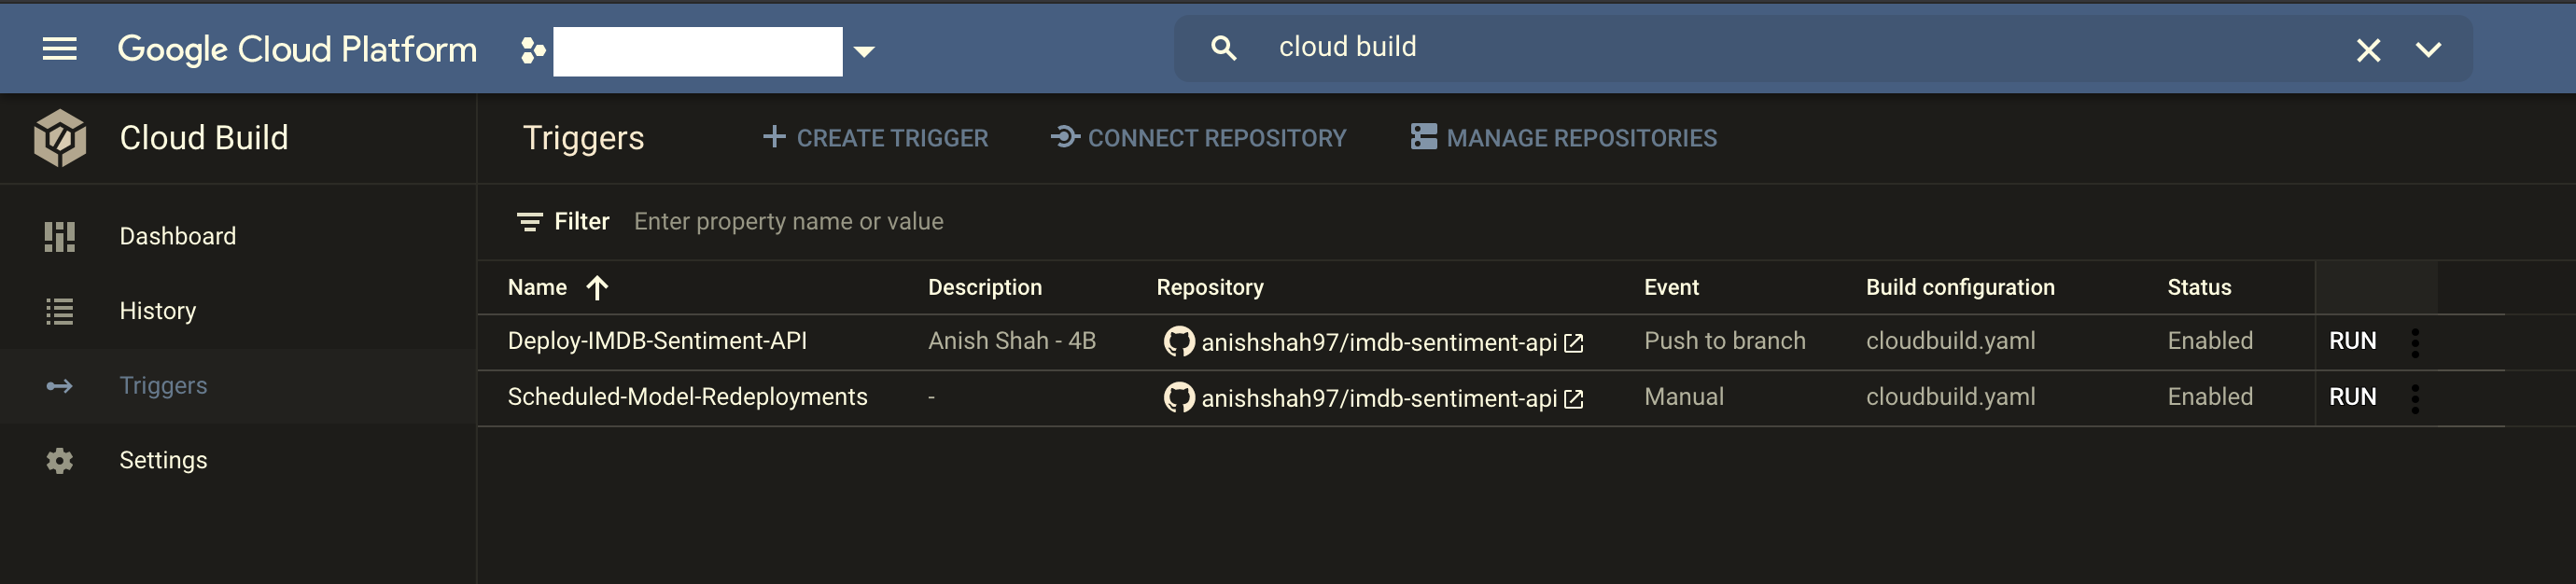This screenshot has height=584, width=2576.
Task: Click the 'Anish Shah - 4B' description cell
Action: point(1012,341)
